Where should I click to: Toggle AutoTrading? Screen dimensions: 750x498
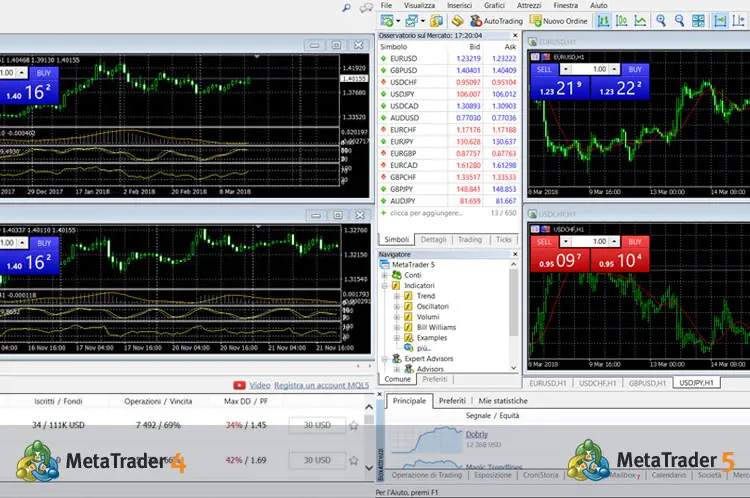(x=496, y=21)
